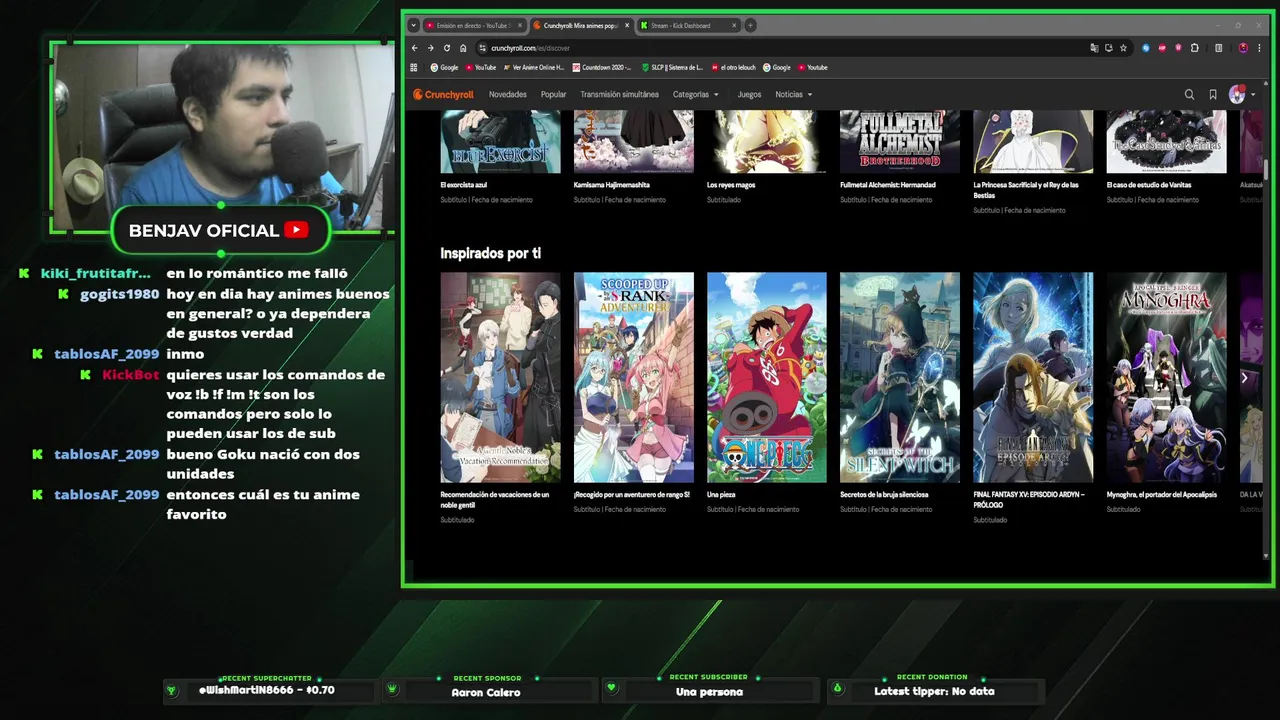Click the Latest tipper No data panel

point(934,691)
